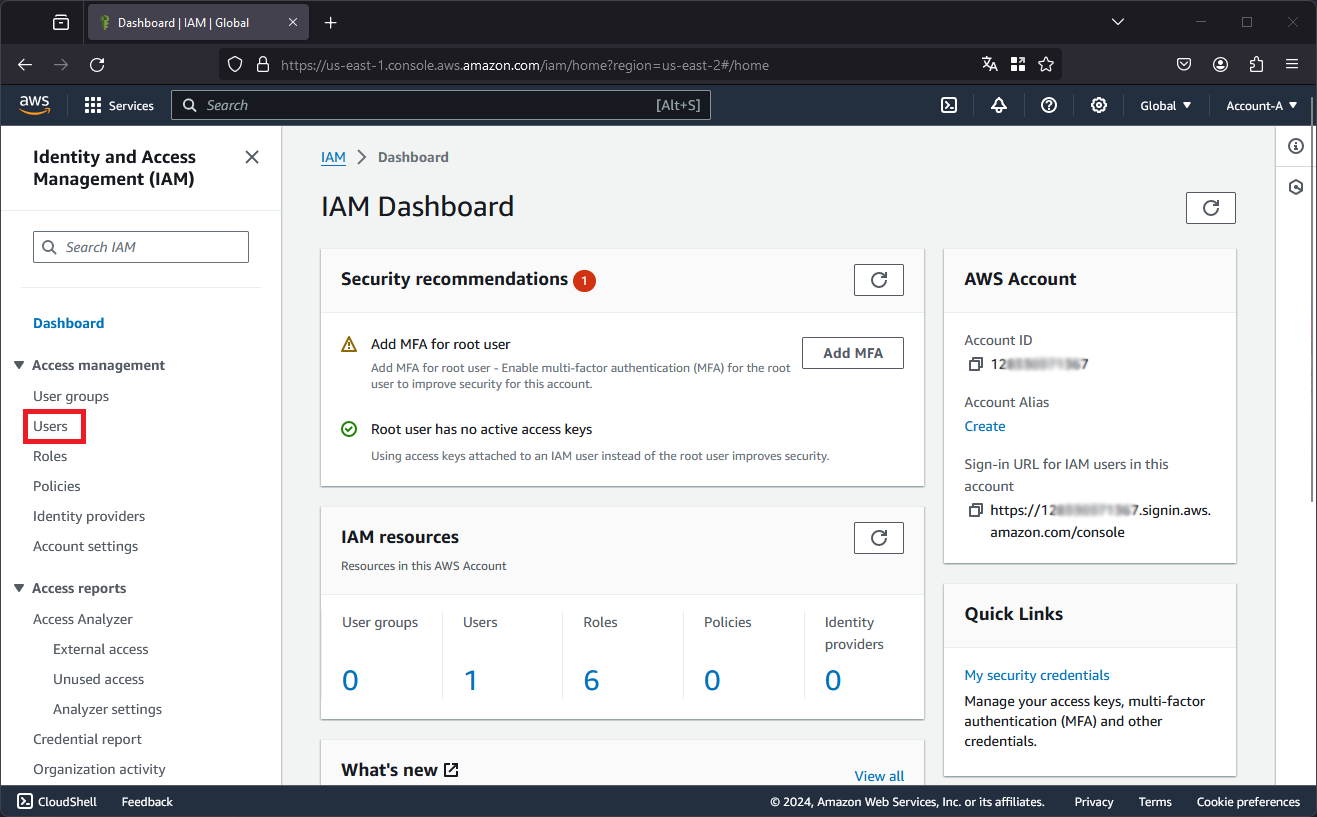Image resolution: width=1317 pixels, height=817 pixels.
Task: Open the info panel icon on right edge
Action: point(1296,146)
